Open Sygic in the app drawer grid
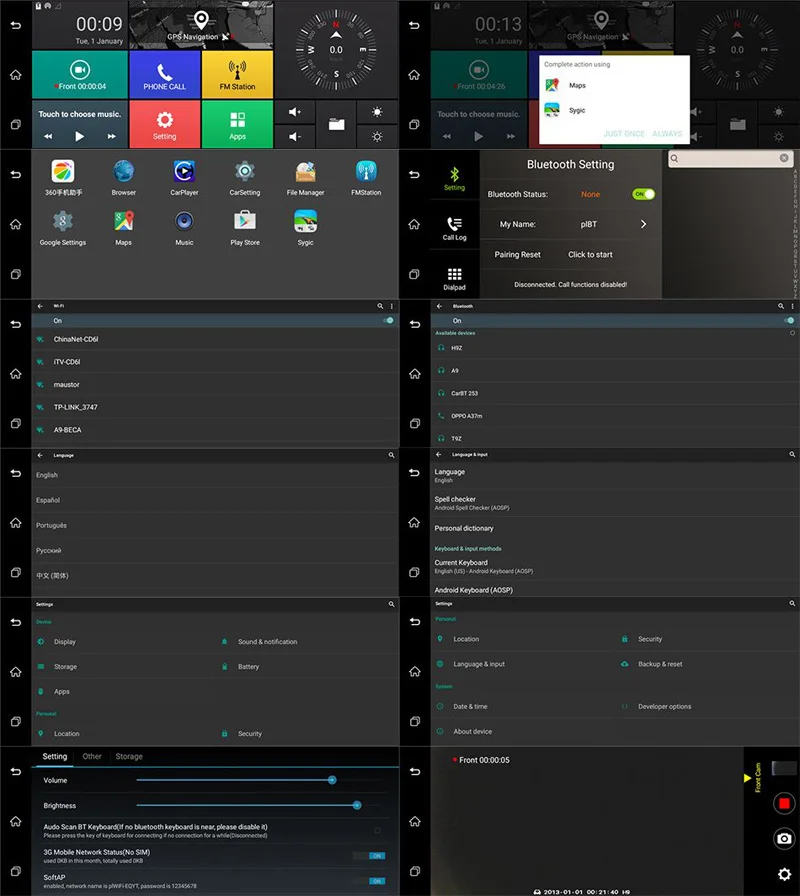This screenshot has width=800, height=896. point(305,227)
